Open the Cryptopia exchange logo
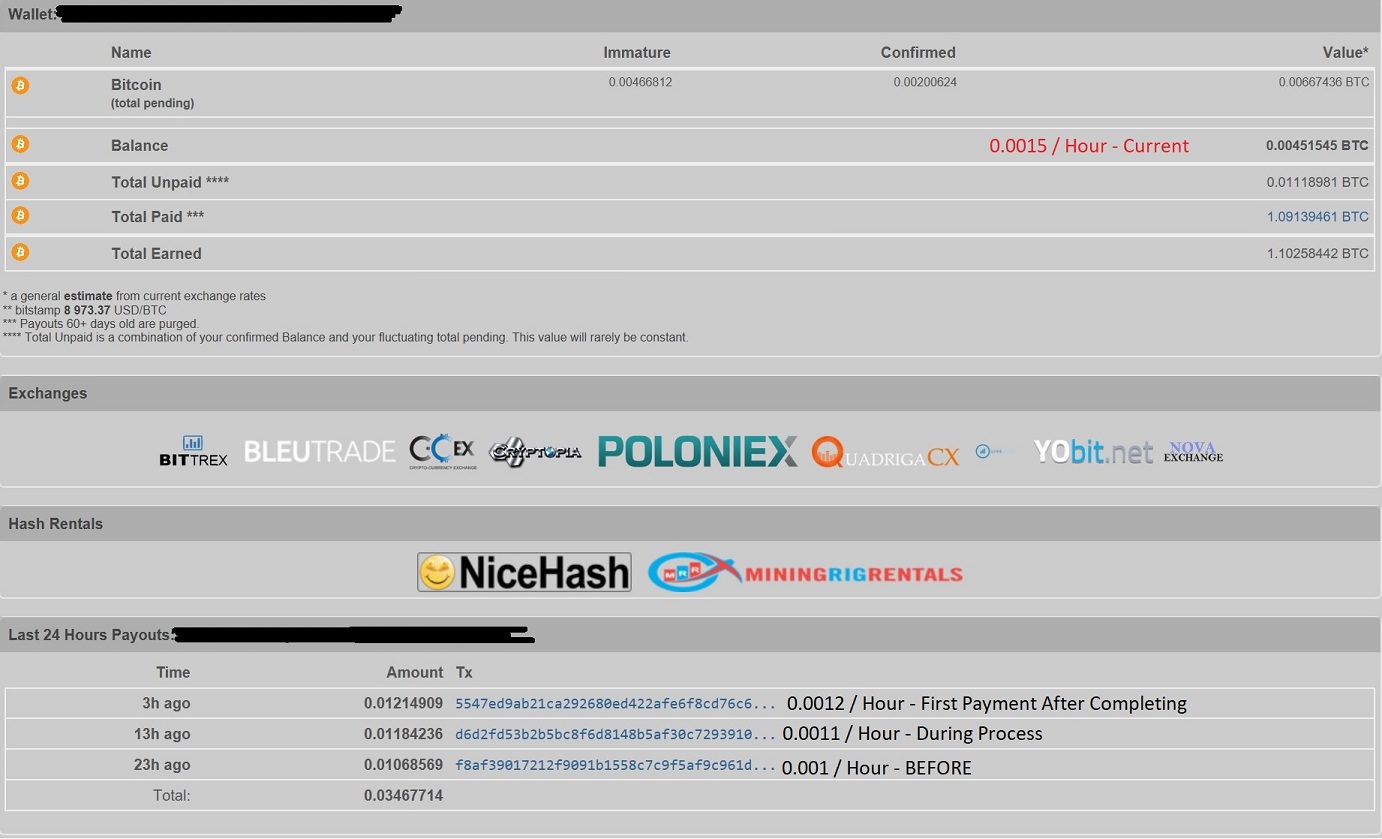1382x839 pixels. tap(535, 452)
